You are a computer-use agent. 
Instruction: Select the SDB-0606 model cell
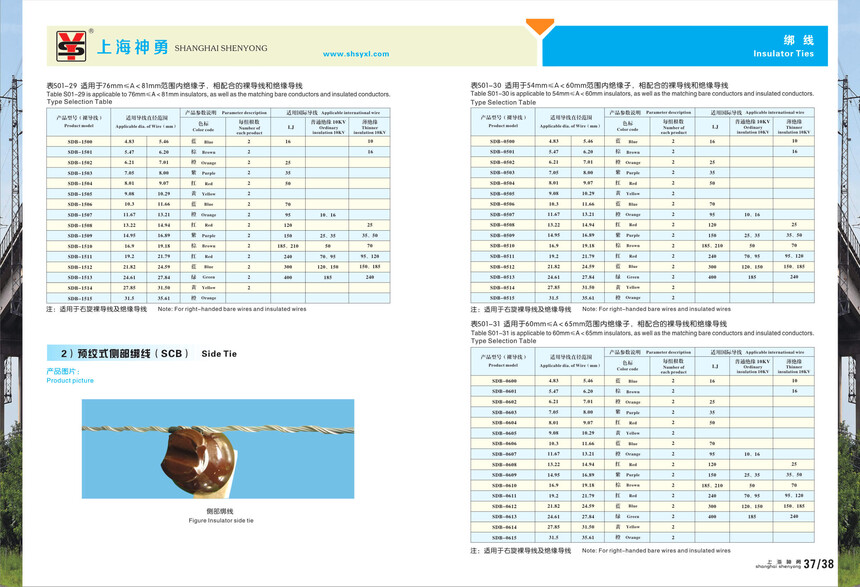504,443
